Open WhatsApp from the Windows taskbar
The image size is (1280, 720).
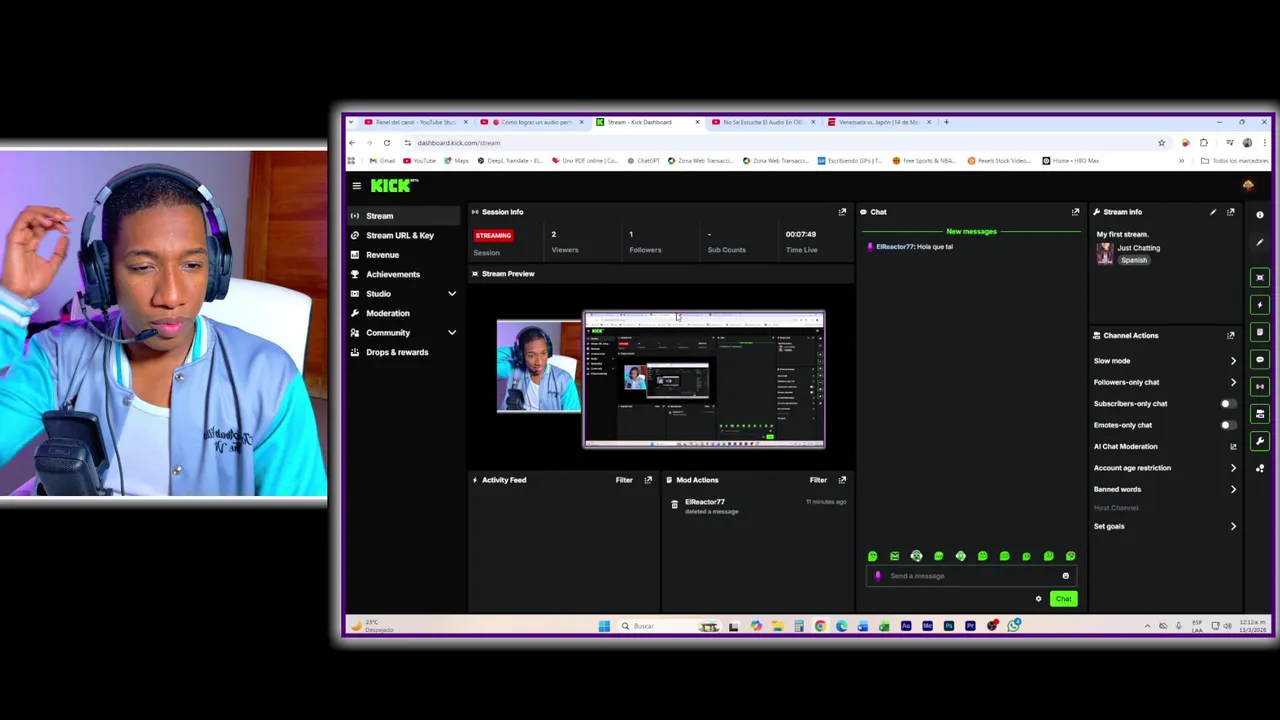click(x=1014, y=626)
